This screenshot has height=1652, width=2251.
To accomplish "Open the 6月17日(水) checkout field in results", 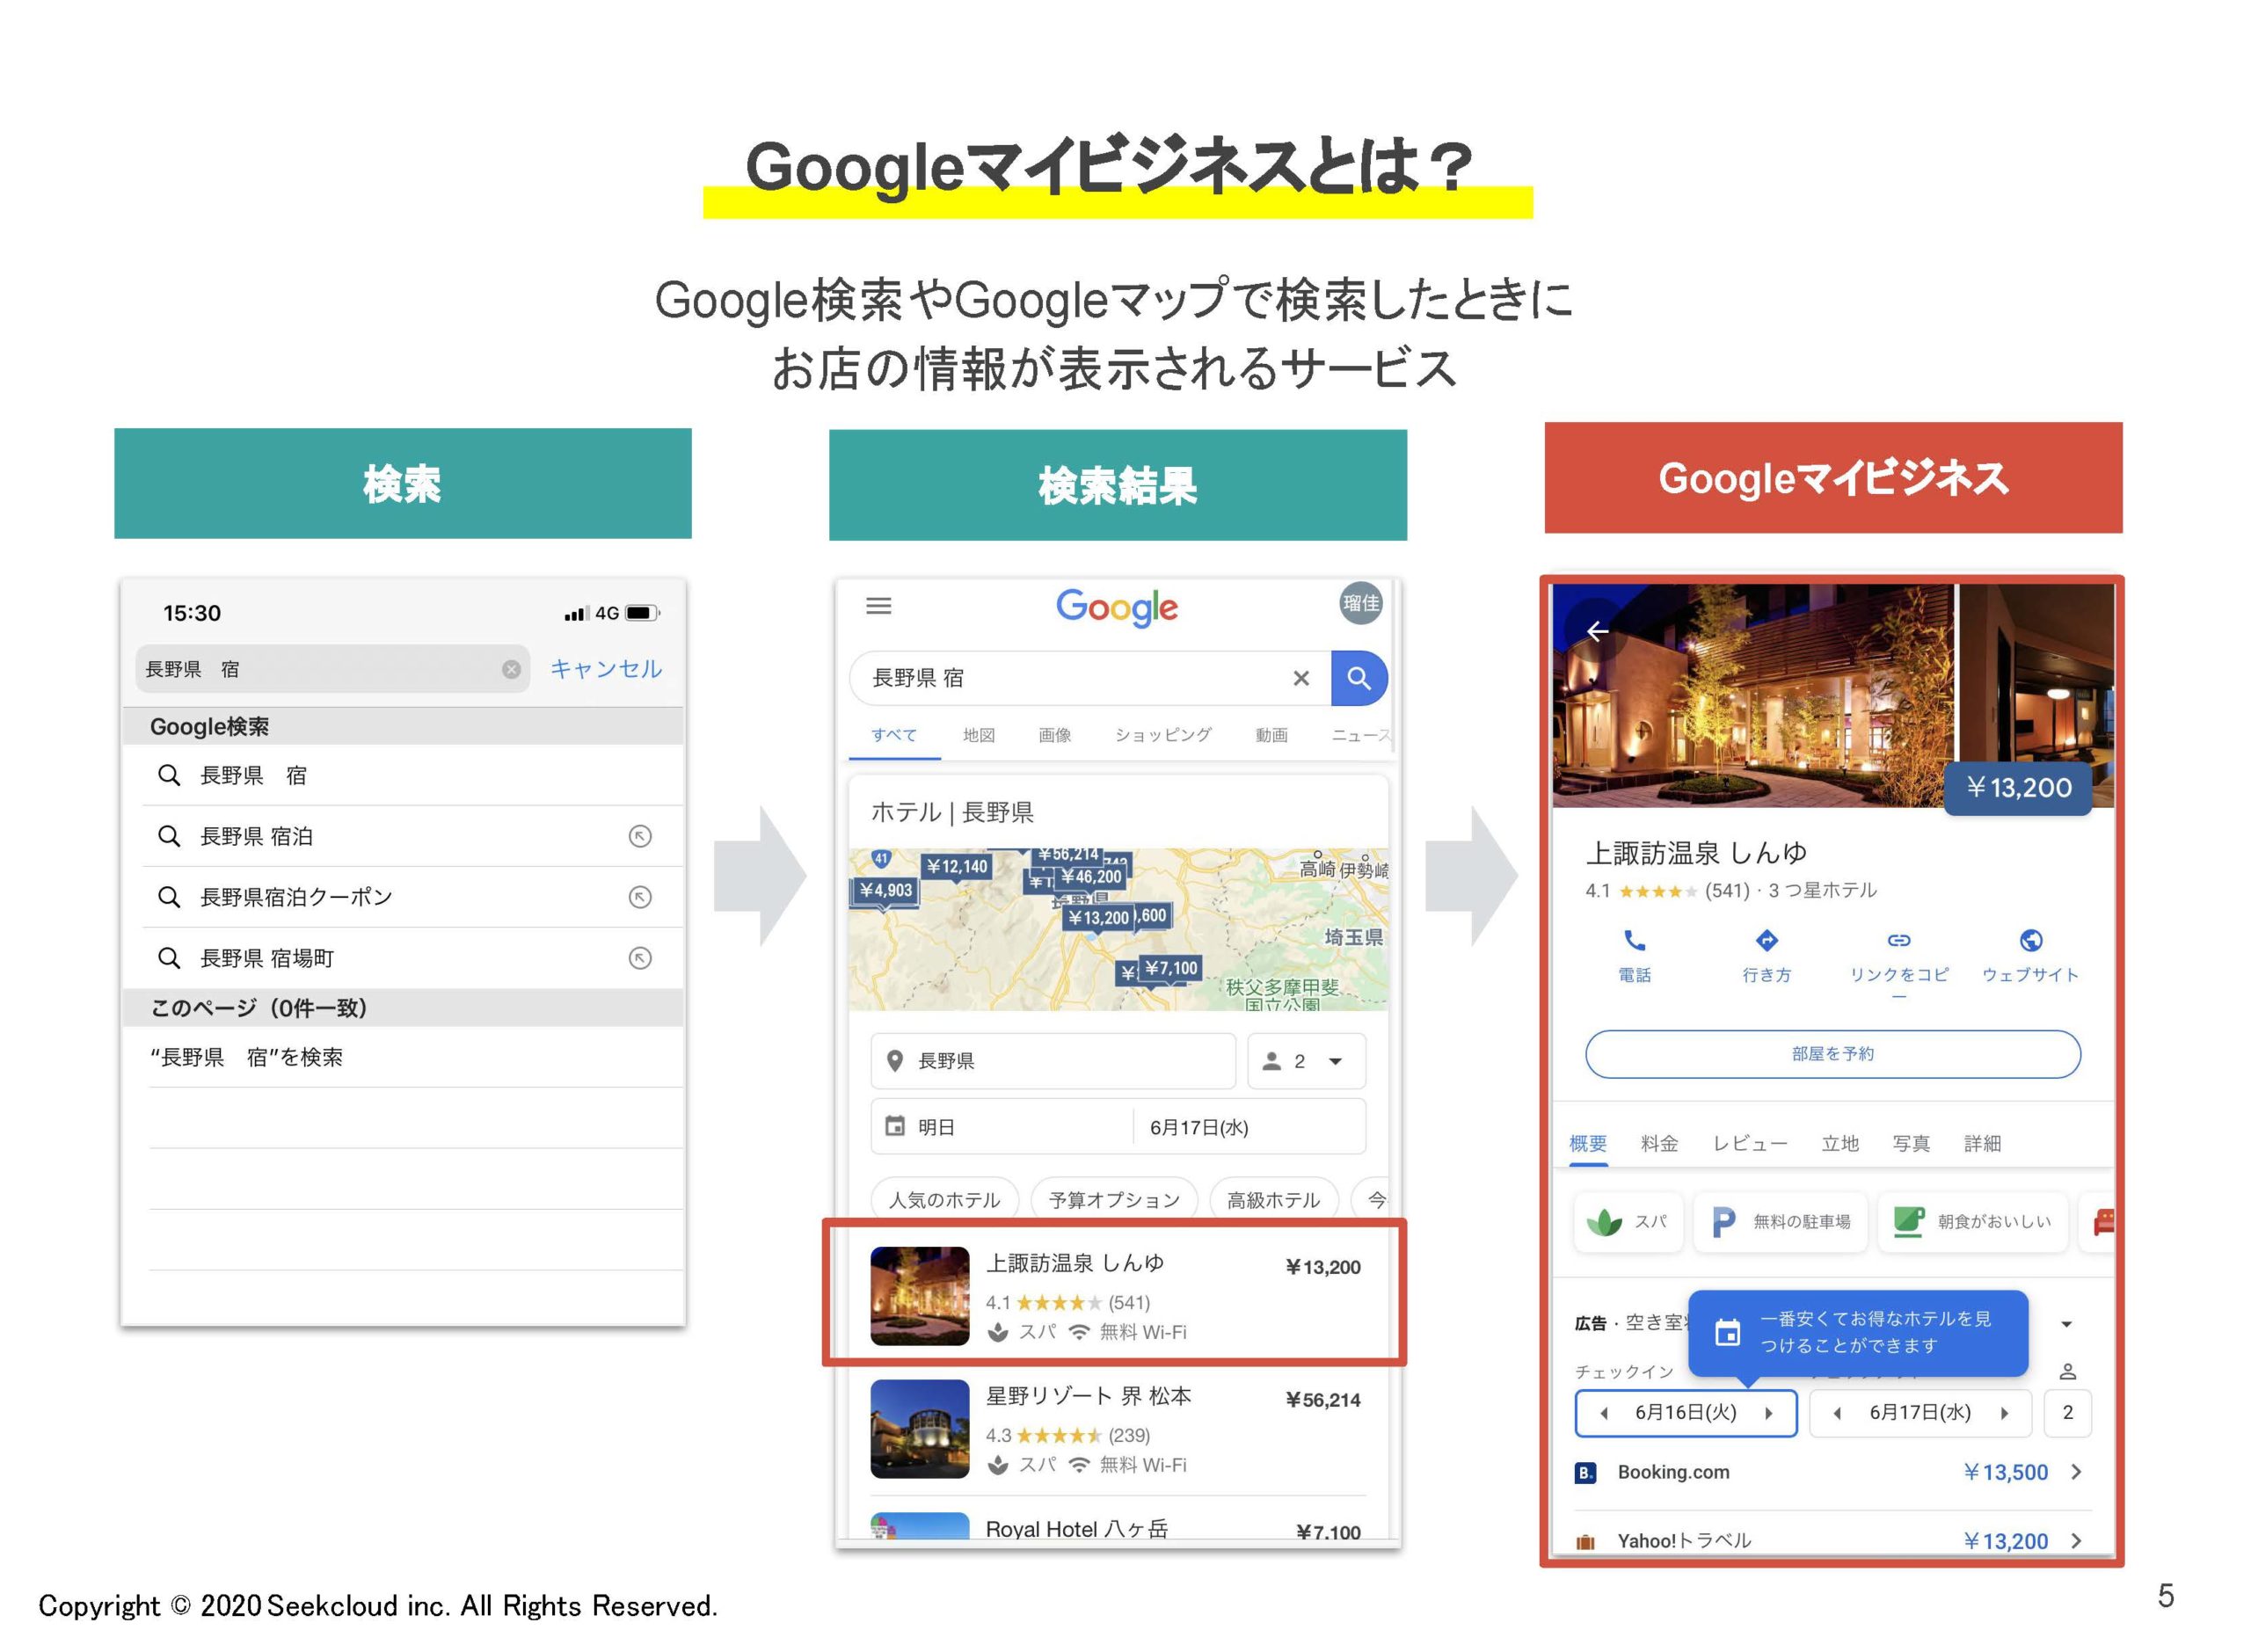I will [x=1249, y=1128].
